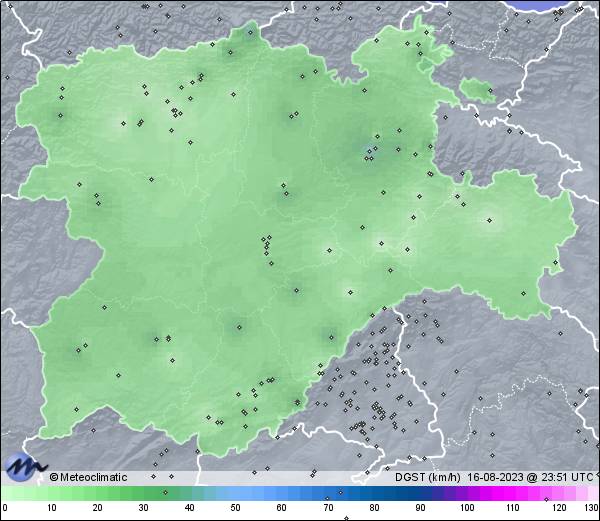The width and height of the screenshot is (600, 521).
Task: Click the 70 value on the scale
Action: tap(328, 508)
